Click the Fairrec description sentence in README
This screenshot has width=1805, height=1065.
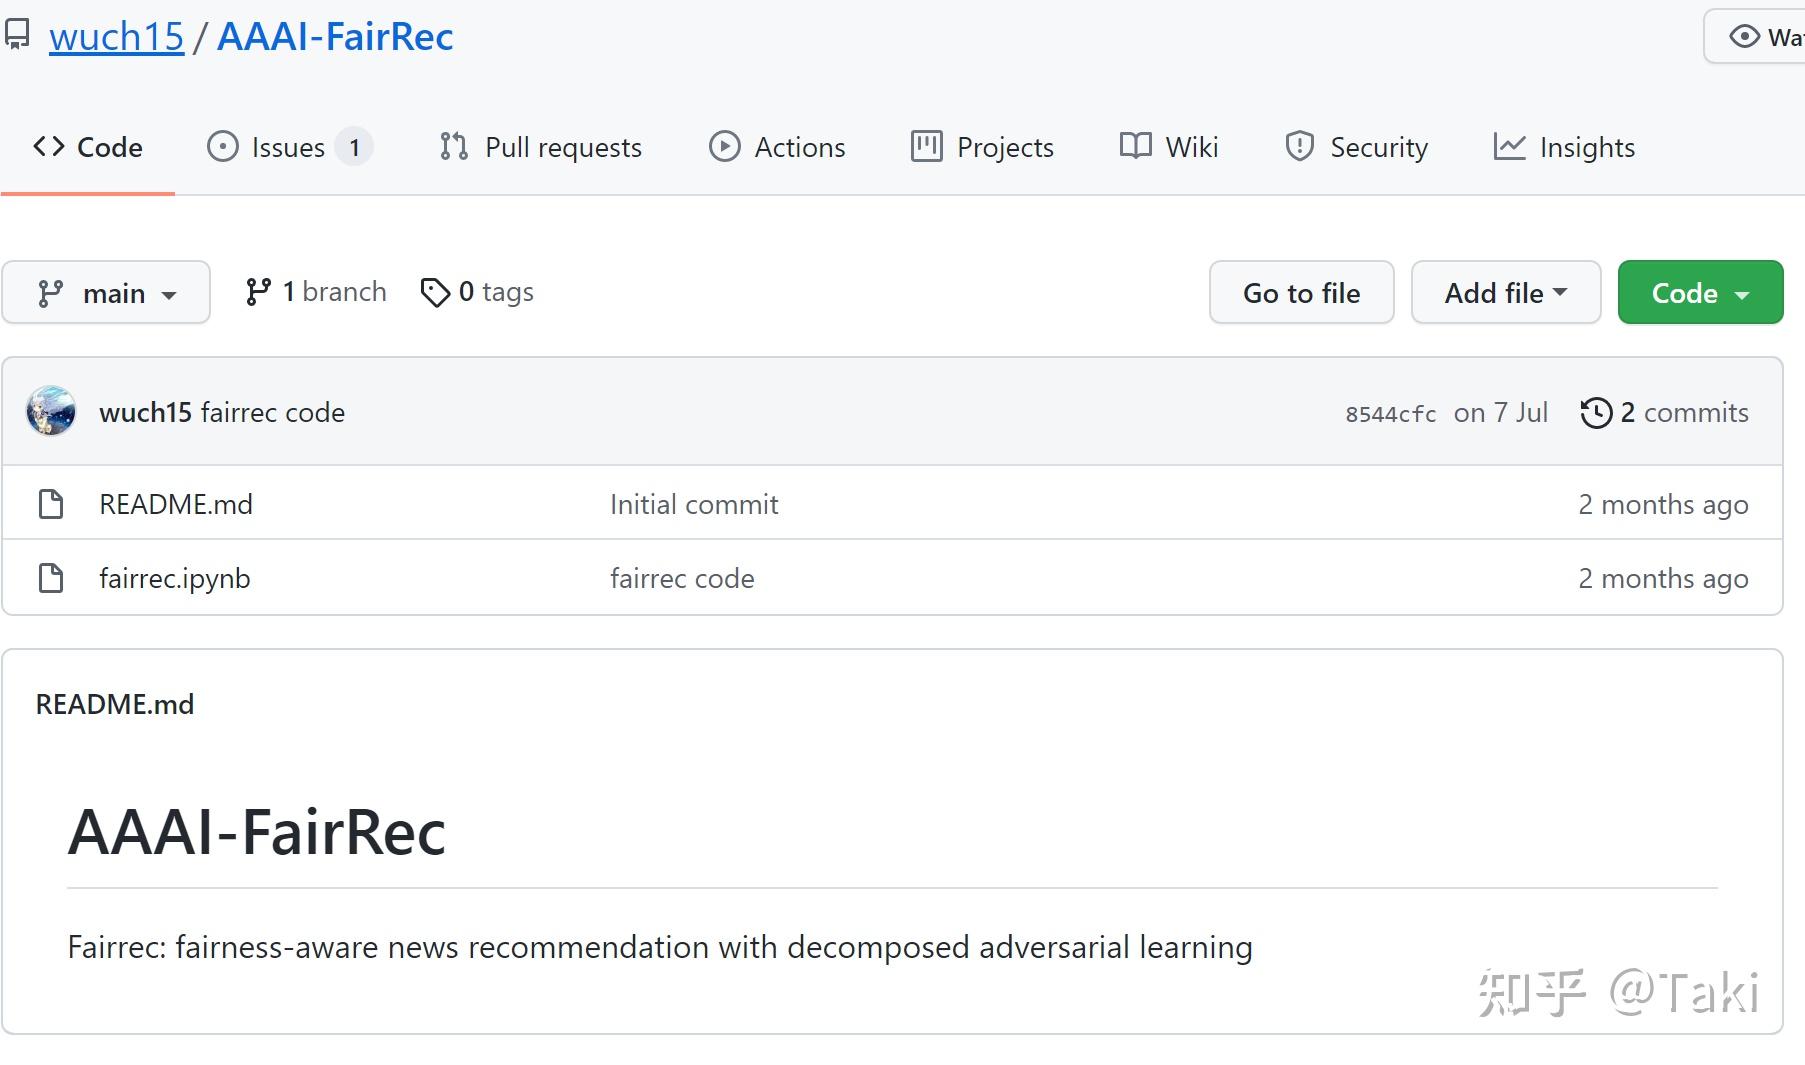(x=660, y=947)
